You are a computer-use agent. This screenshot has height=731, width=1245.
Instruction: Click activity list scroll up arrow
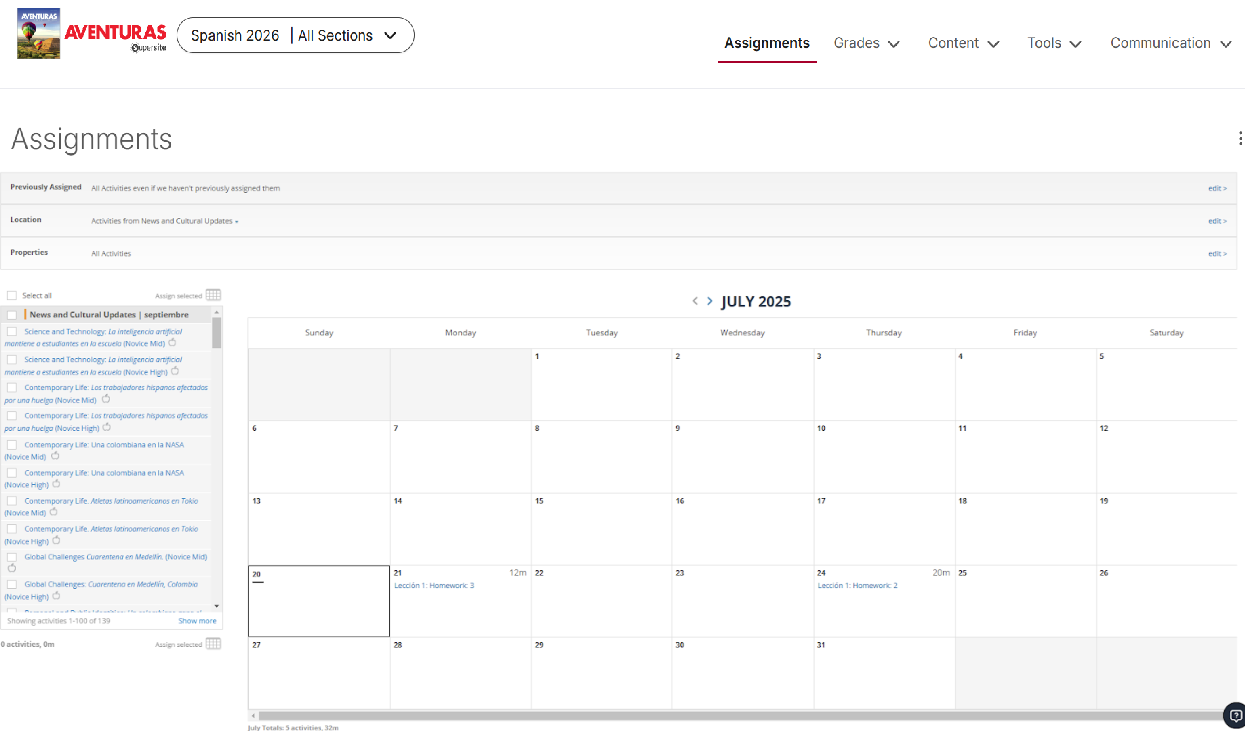(x=217, y=312)
